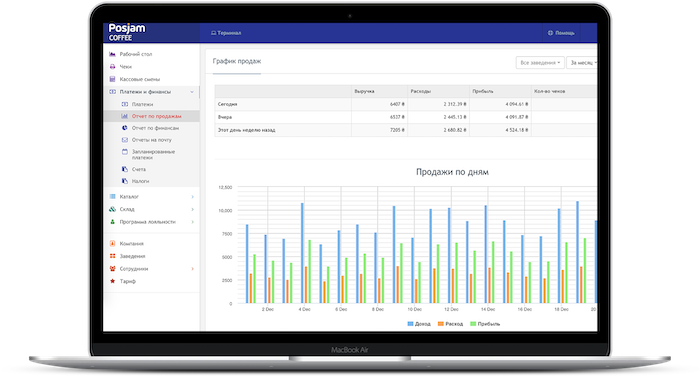
Task: Click the Кассовые смены calculator icon
Action: pos(112,79)
